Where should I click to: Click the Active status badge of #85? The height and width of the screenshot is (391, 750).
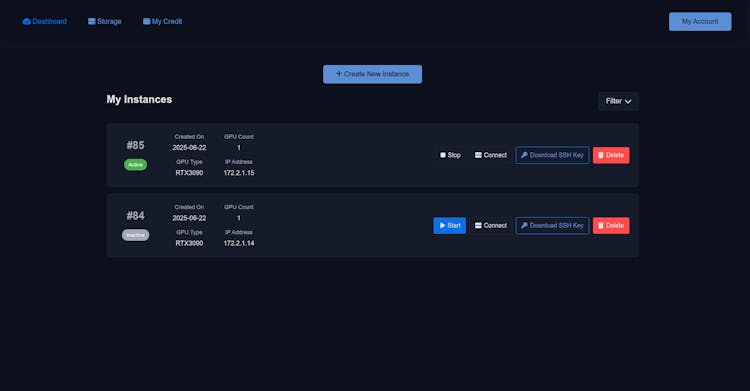135,165
